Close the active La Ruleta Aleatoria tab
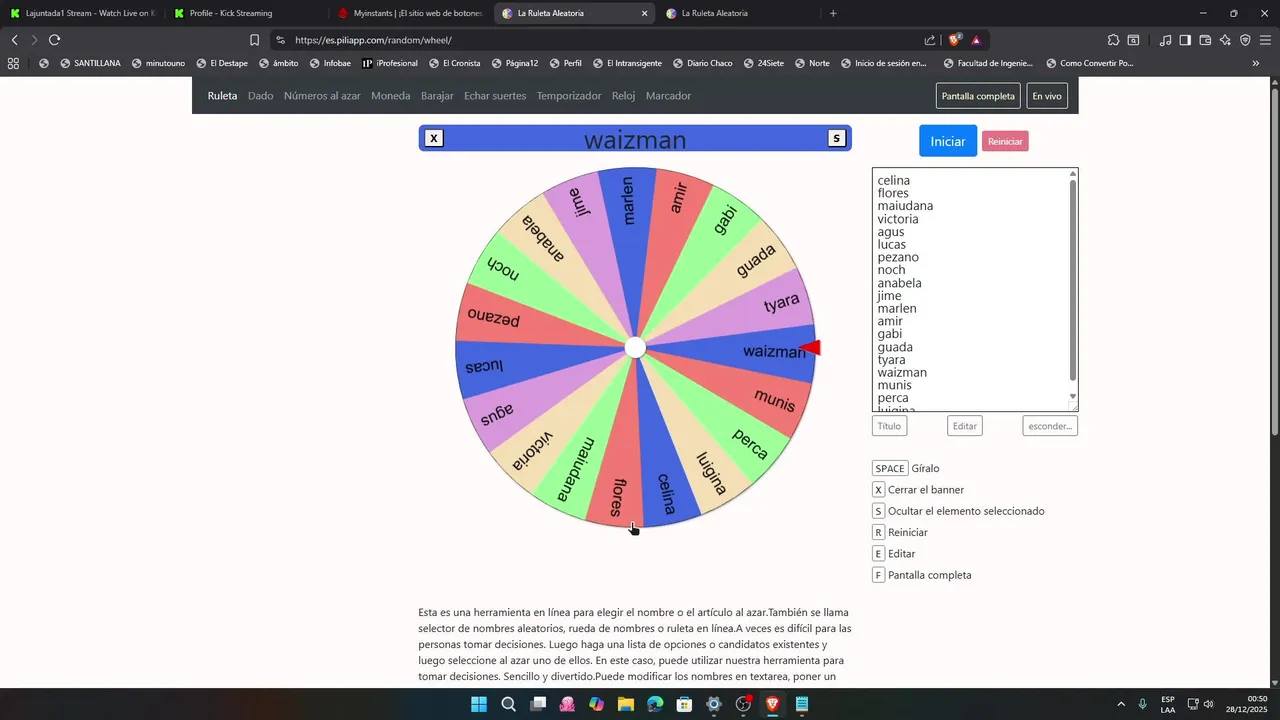Screen dimensions: 1280x720 click(x=644, y=13)
